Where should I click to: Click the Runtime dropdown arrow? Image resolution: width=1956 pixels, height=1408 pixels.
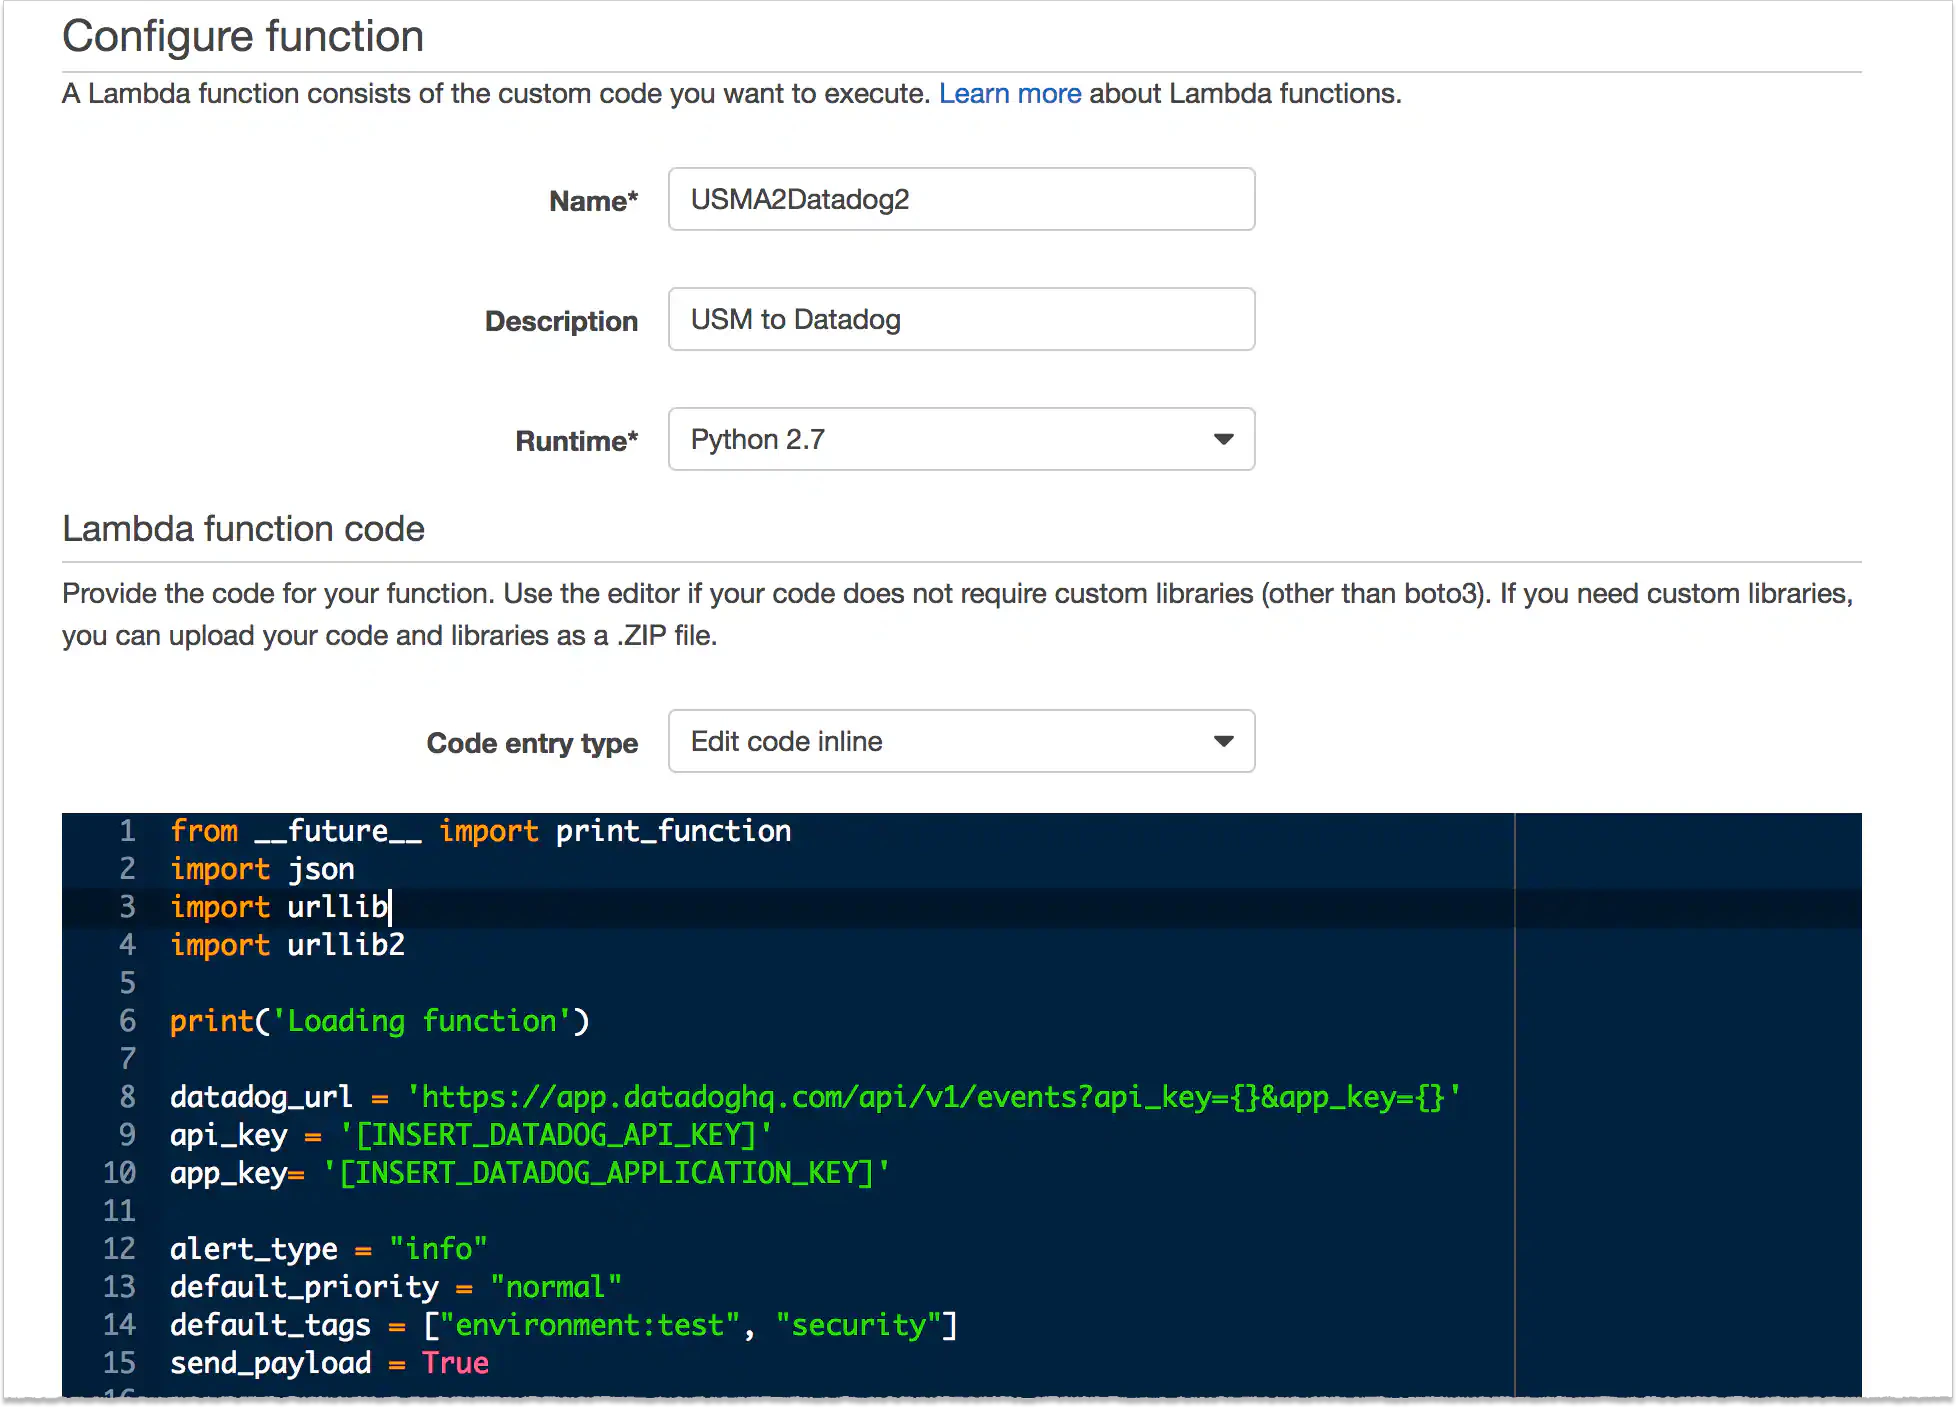click(x=1223, y=439)
